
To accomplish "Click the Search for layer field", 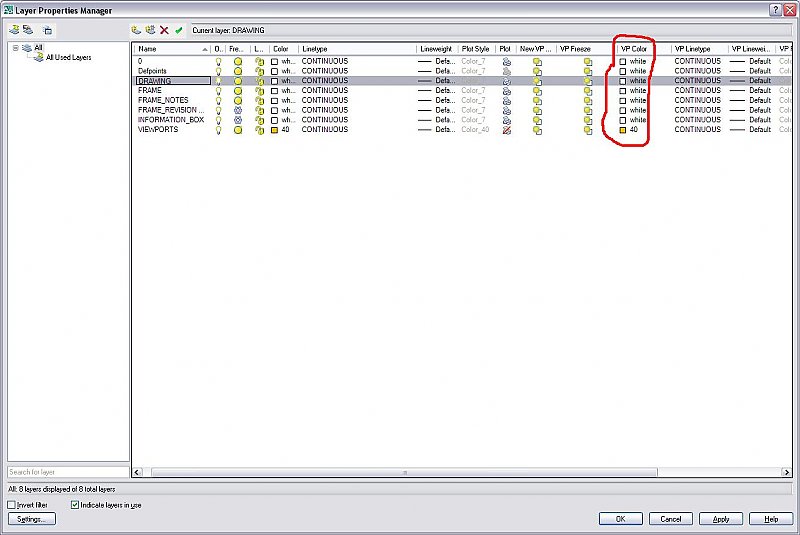I will 68,472.
